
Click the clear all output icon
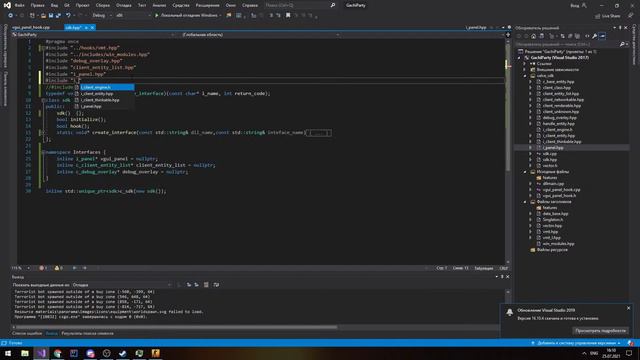(206, 285)
